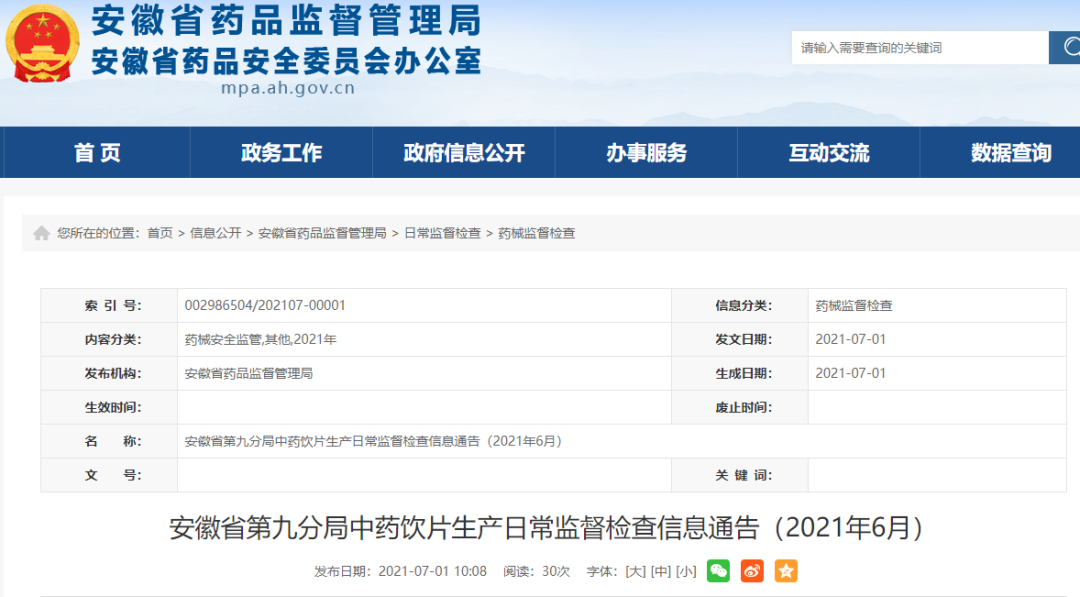1080x597 pixels.
Task: Open the 办事服务 menu item
Action: [646, 153]
